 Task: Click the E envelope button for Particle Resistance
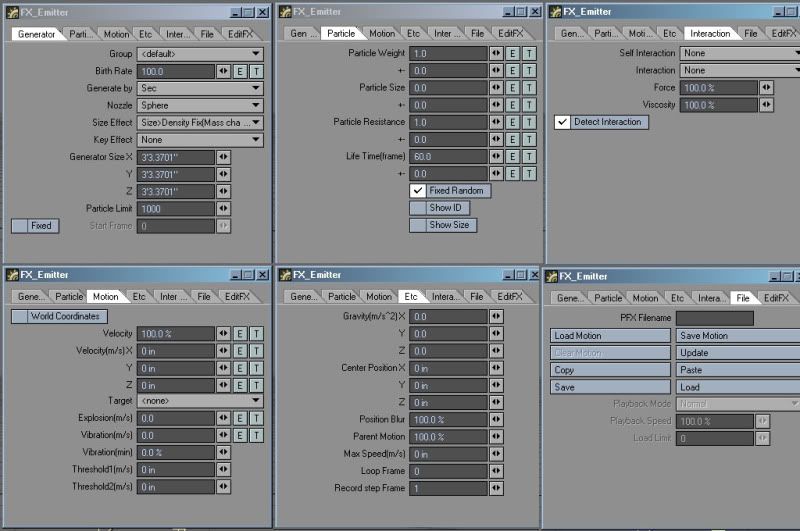[x=513, y=122]
